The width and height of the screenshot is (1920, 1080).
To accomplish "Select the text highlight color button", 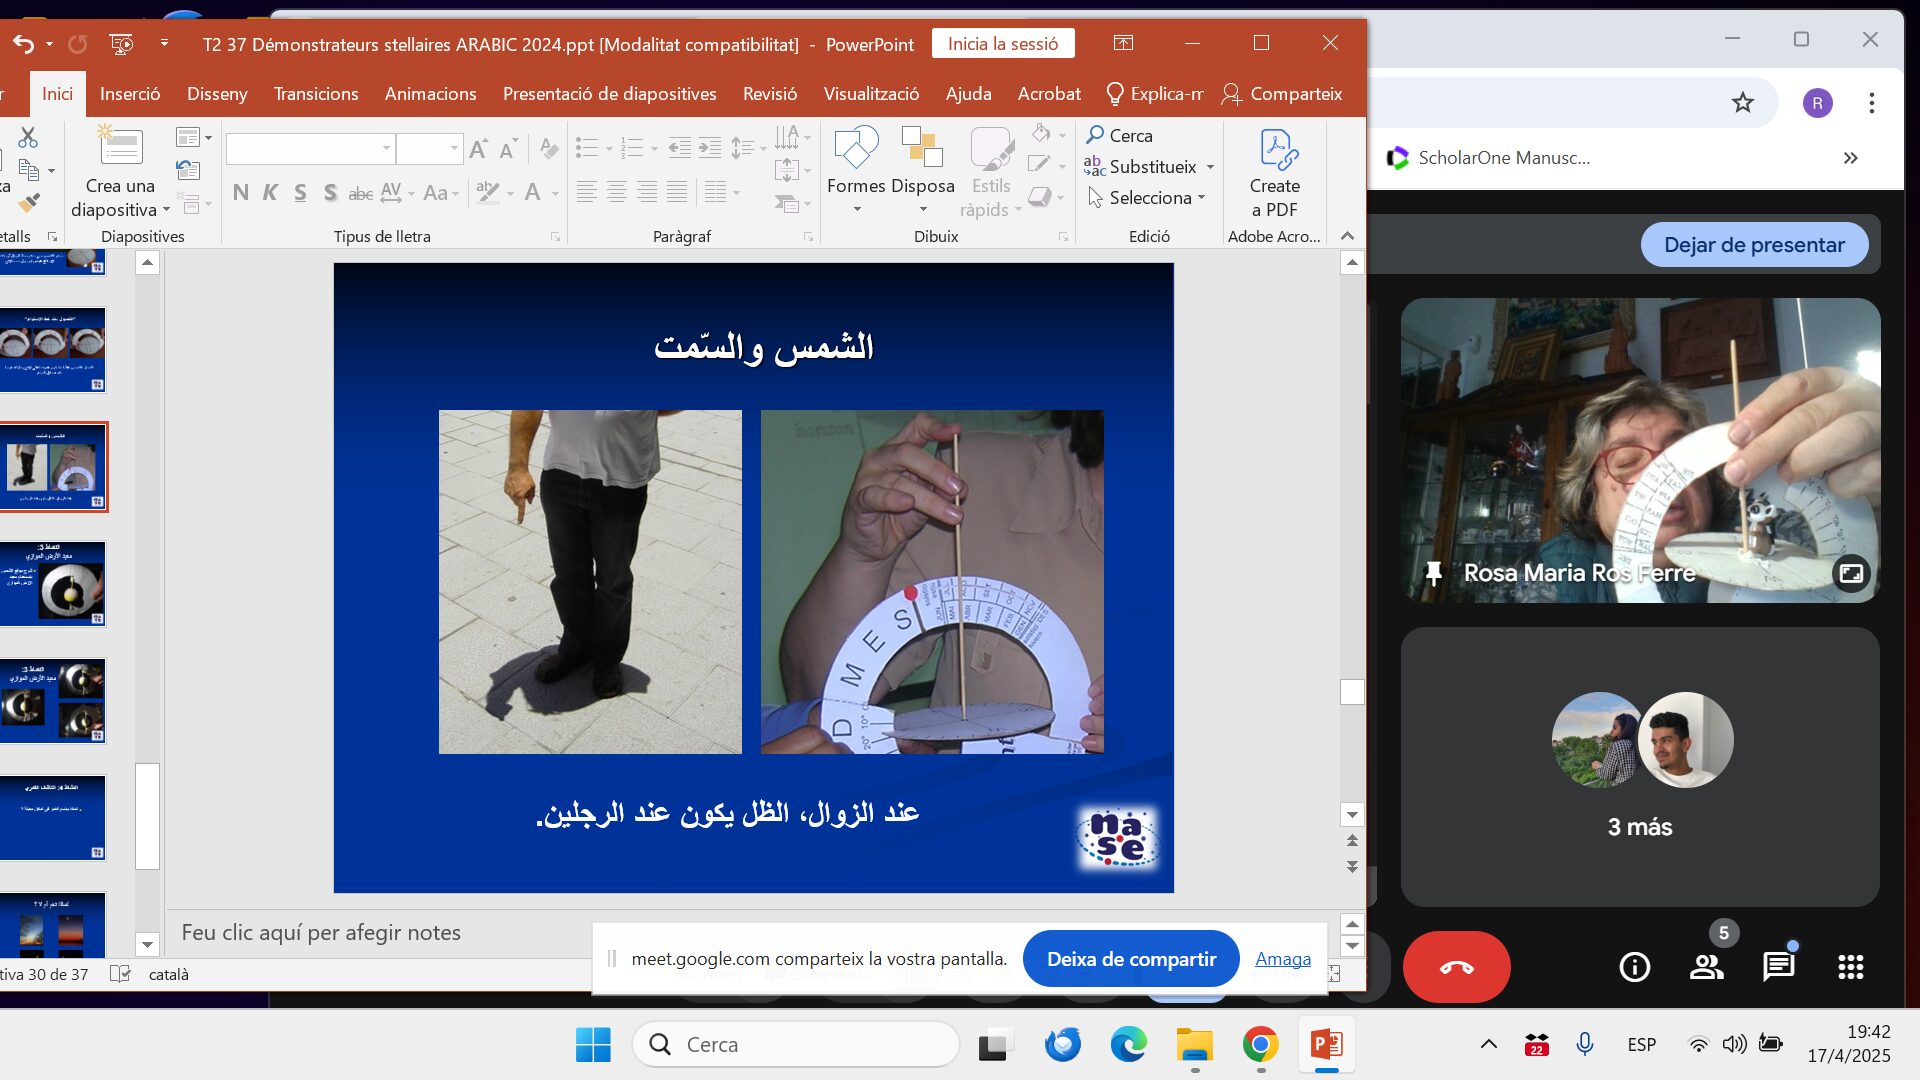I will click(488, 192).
